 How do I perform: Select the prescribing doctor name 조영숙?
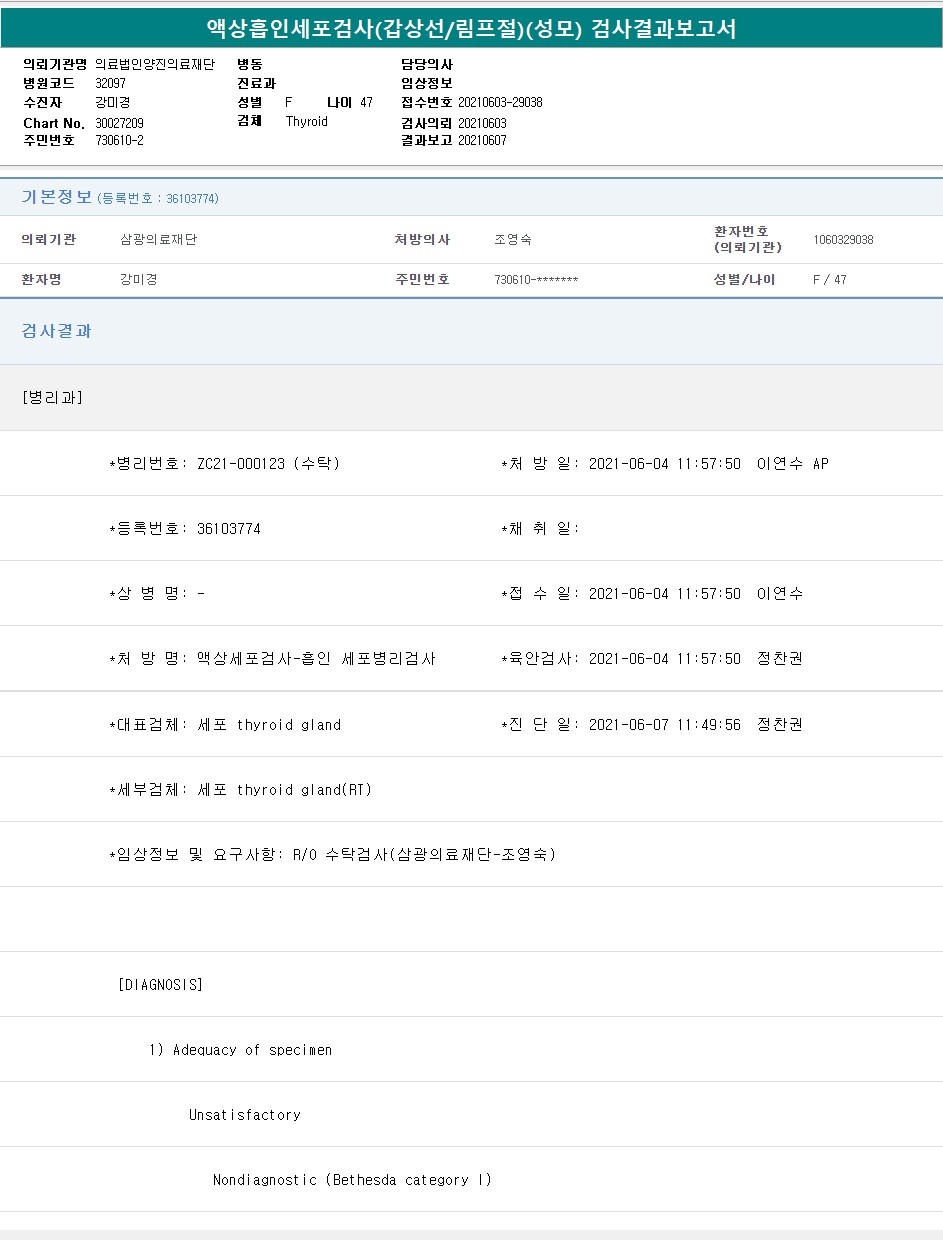point(513,240)
